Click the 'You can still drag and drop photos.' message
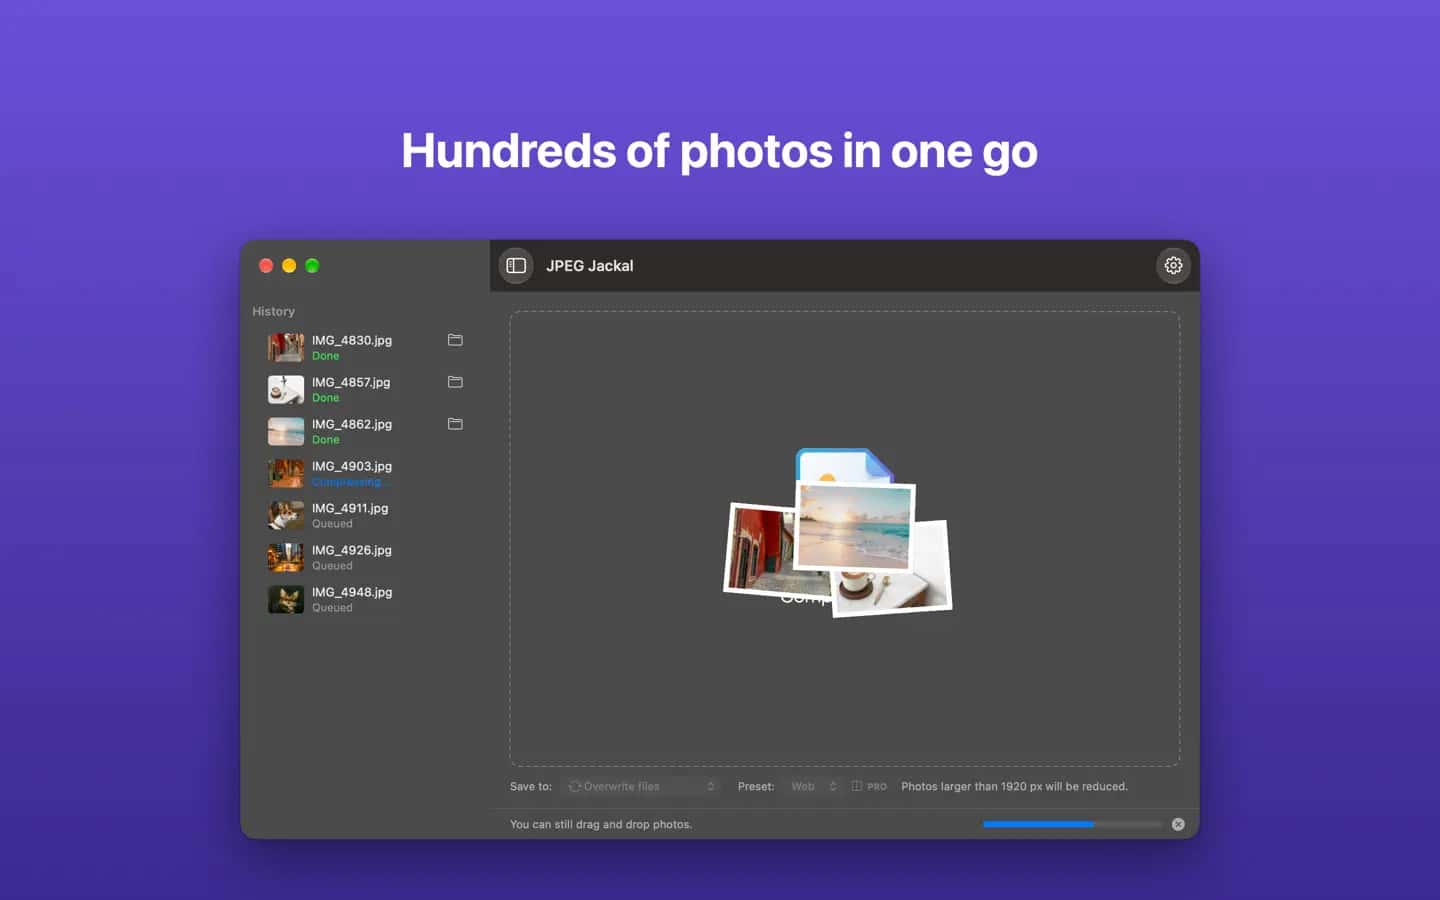This screenshot has width=1440, height=900. click(601, 824)
